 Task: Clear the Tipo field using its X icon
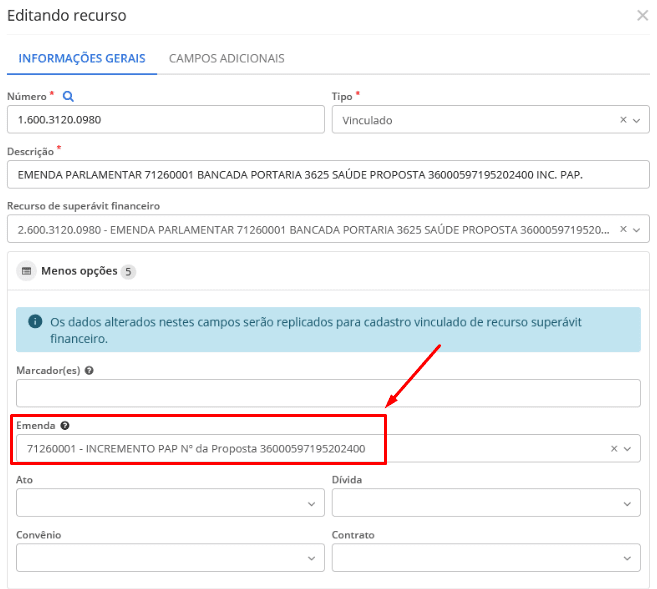pos(623,120)
